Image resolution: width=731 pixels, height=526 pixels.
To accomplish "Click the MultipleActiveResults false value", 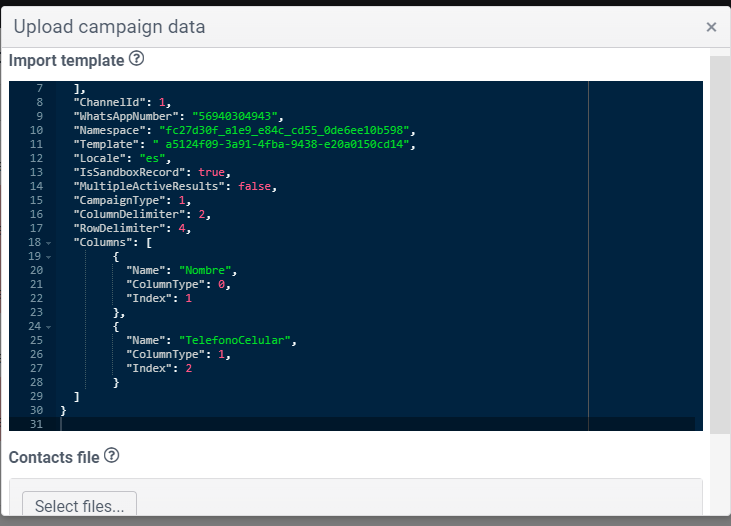I will pyautogui.click(x=254, y=186).
